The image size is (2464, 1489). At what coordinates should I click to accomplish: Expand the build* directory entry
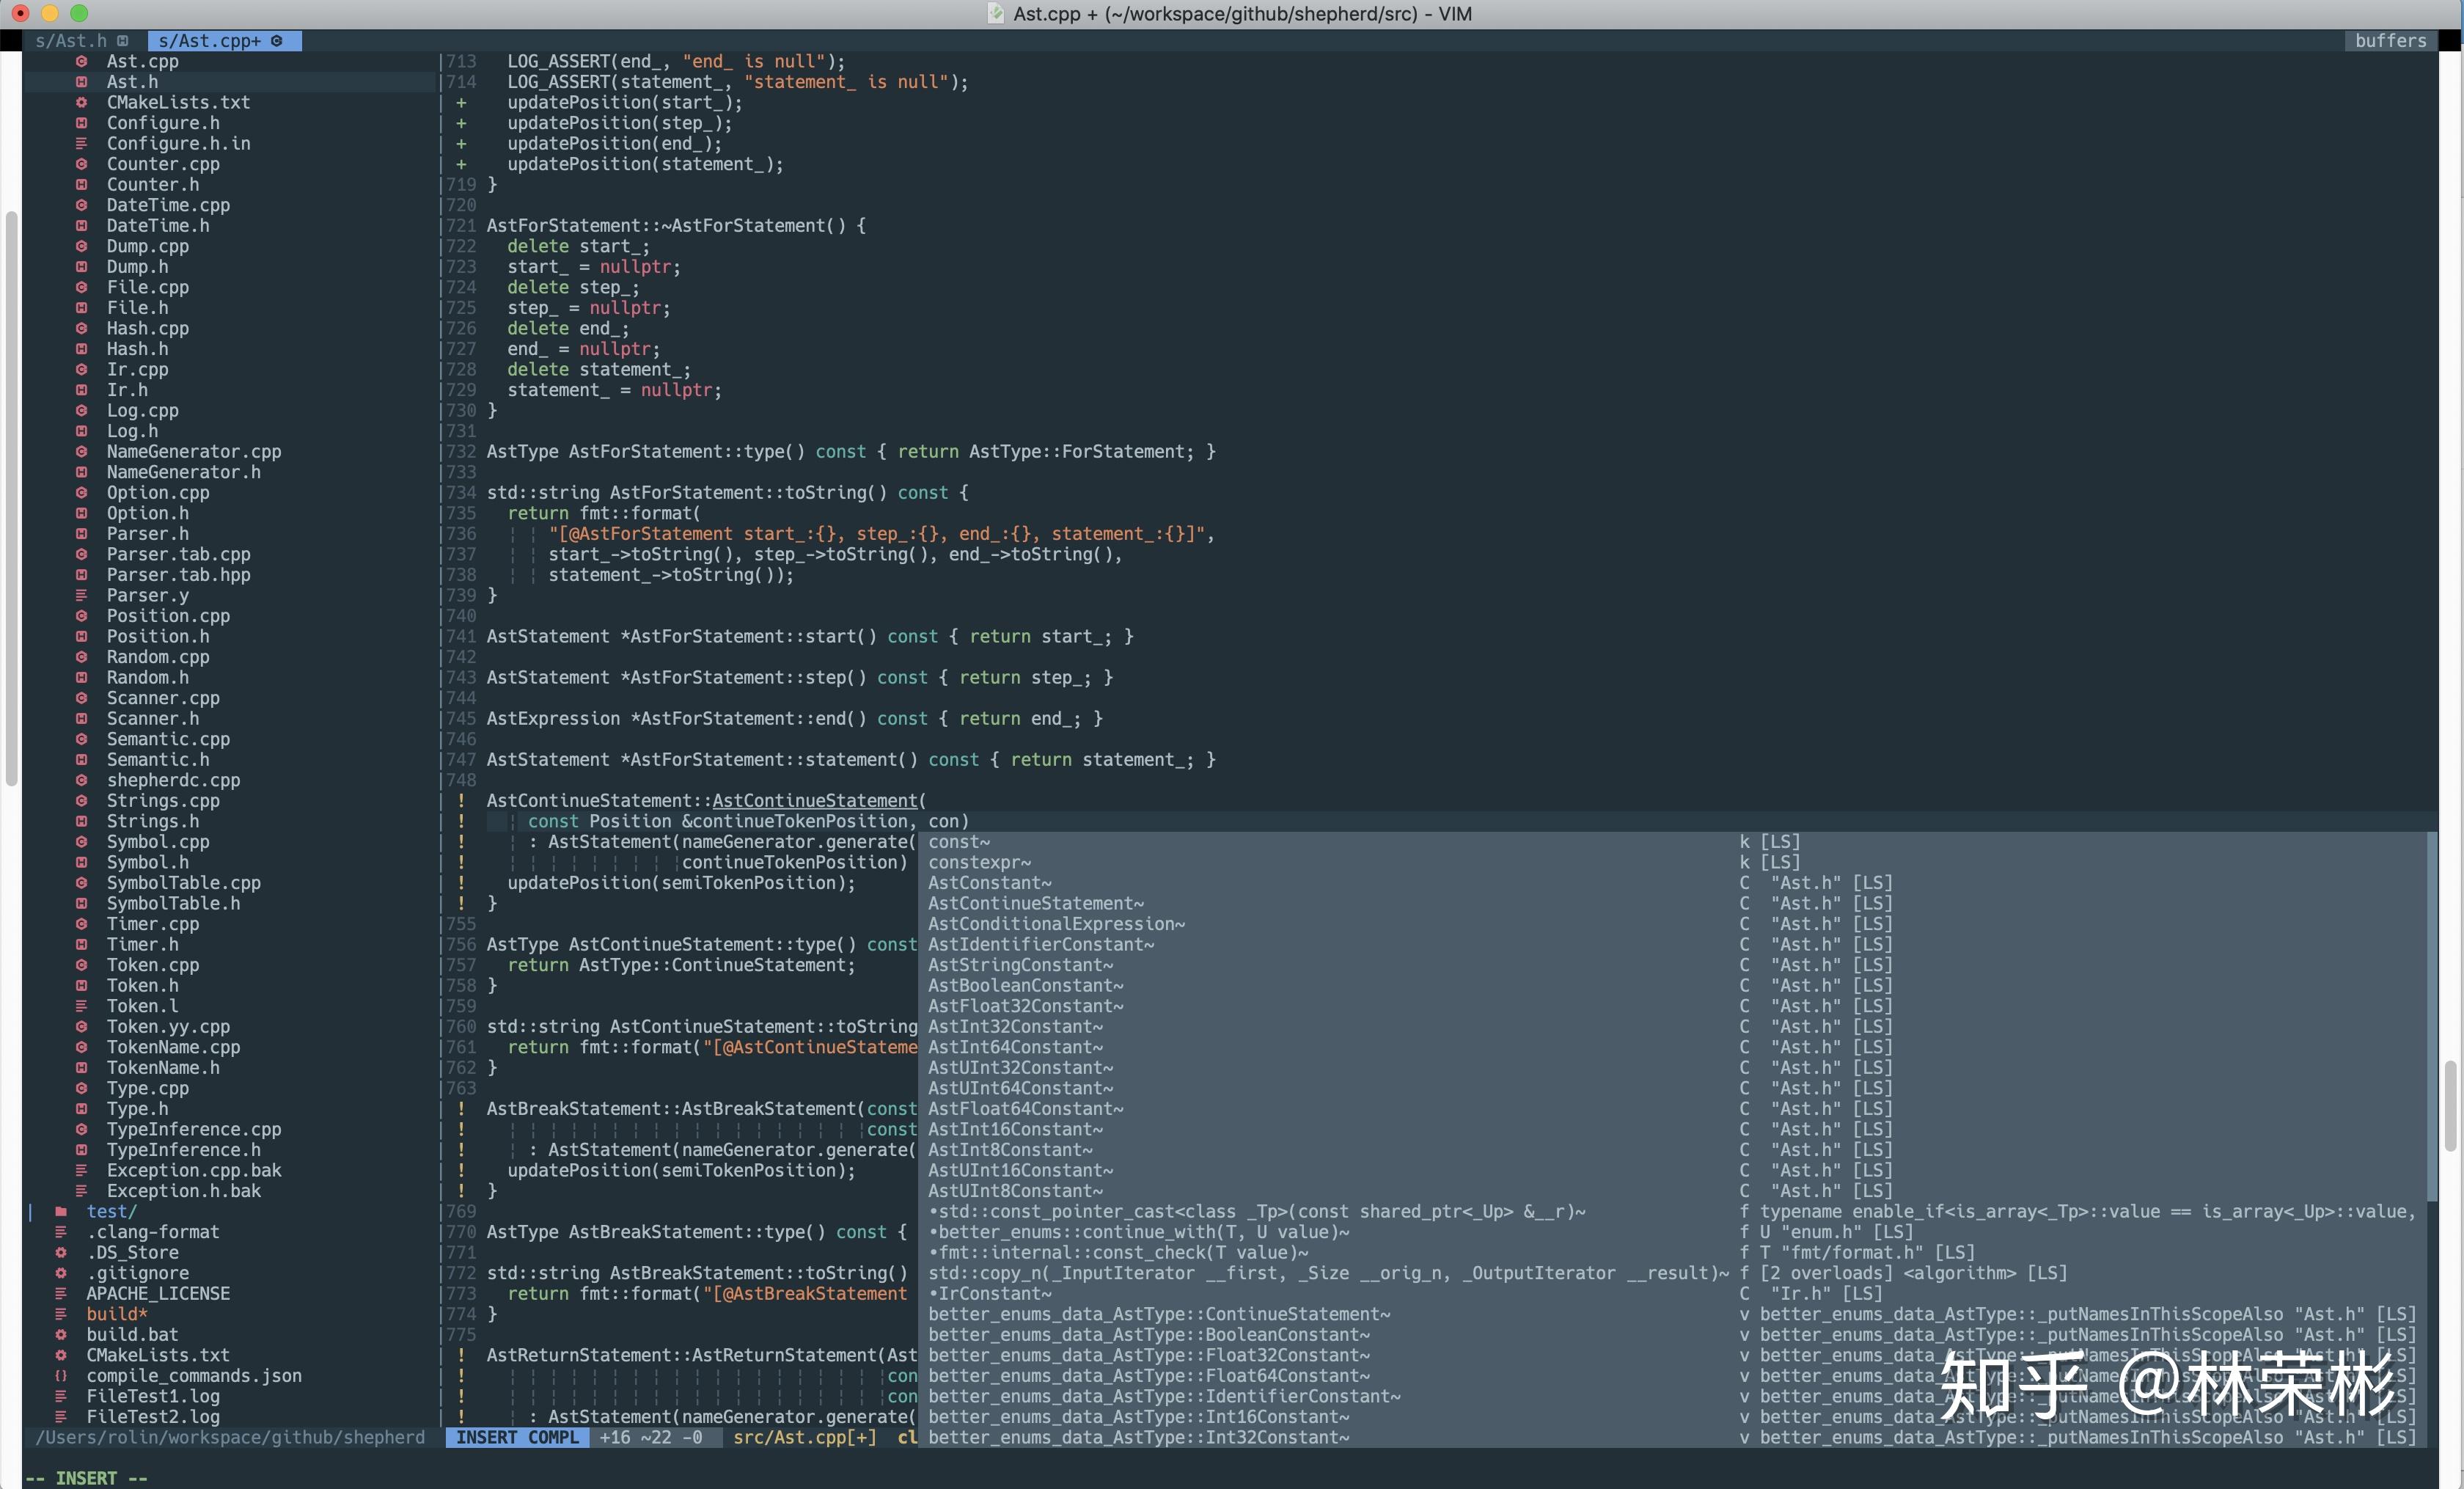click(116, 1314)
